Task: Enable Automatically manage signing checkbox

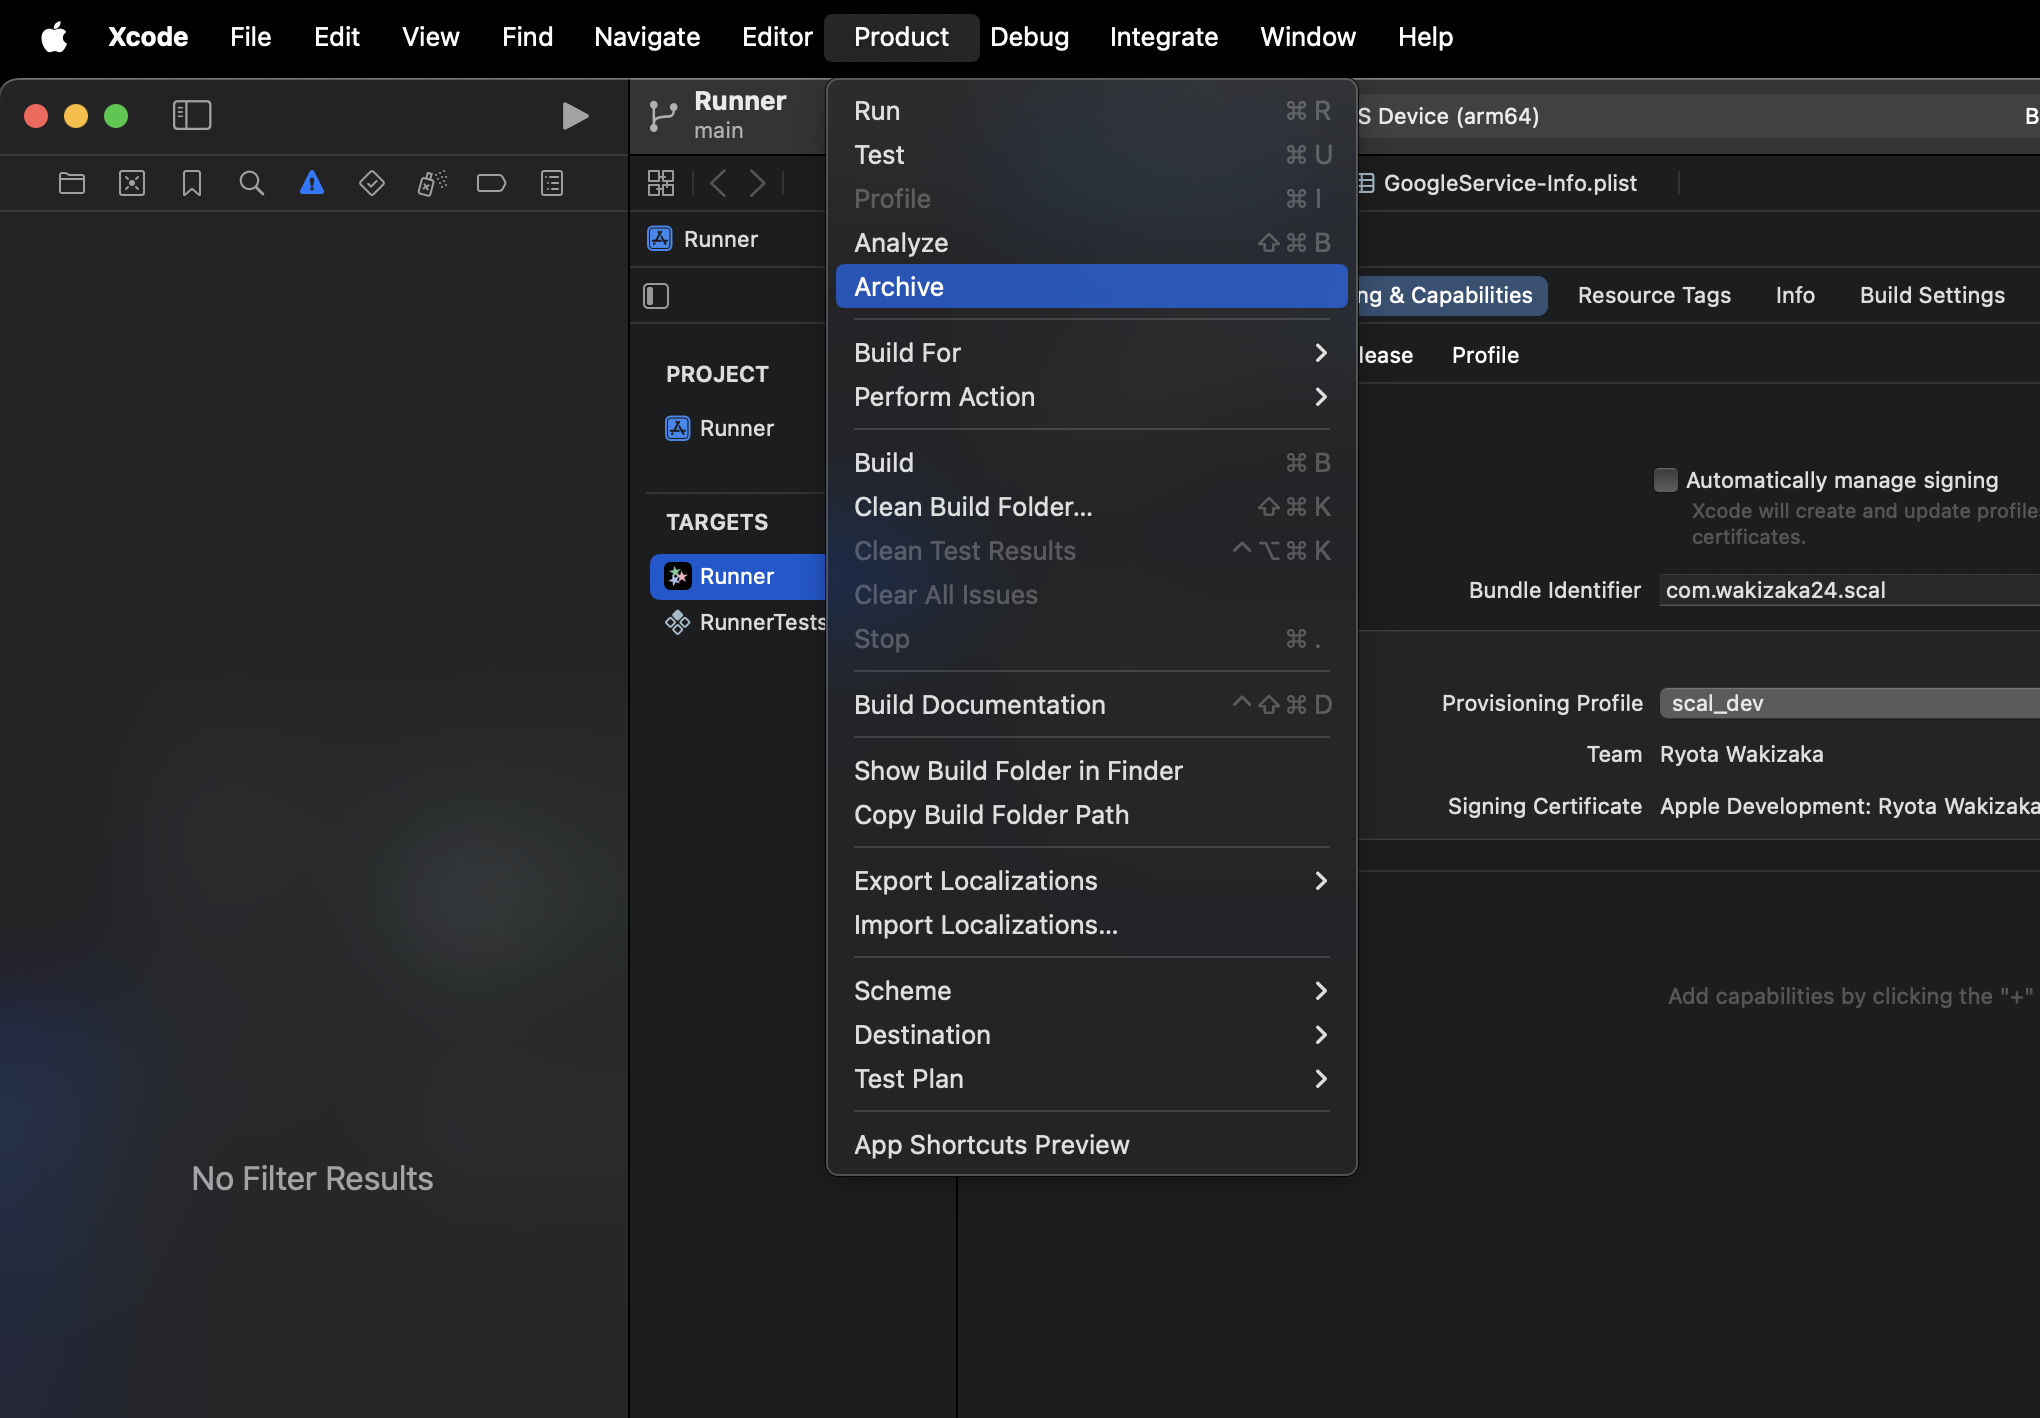Action: [x=1665, y=480]
